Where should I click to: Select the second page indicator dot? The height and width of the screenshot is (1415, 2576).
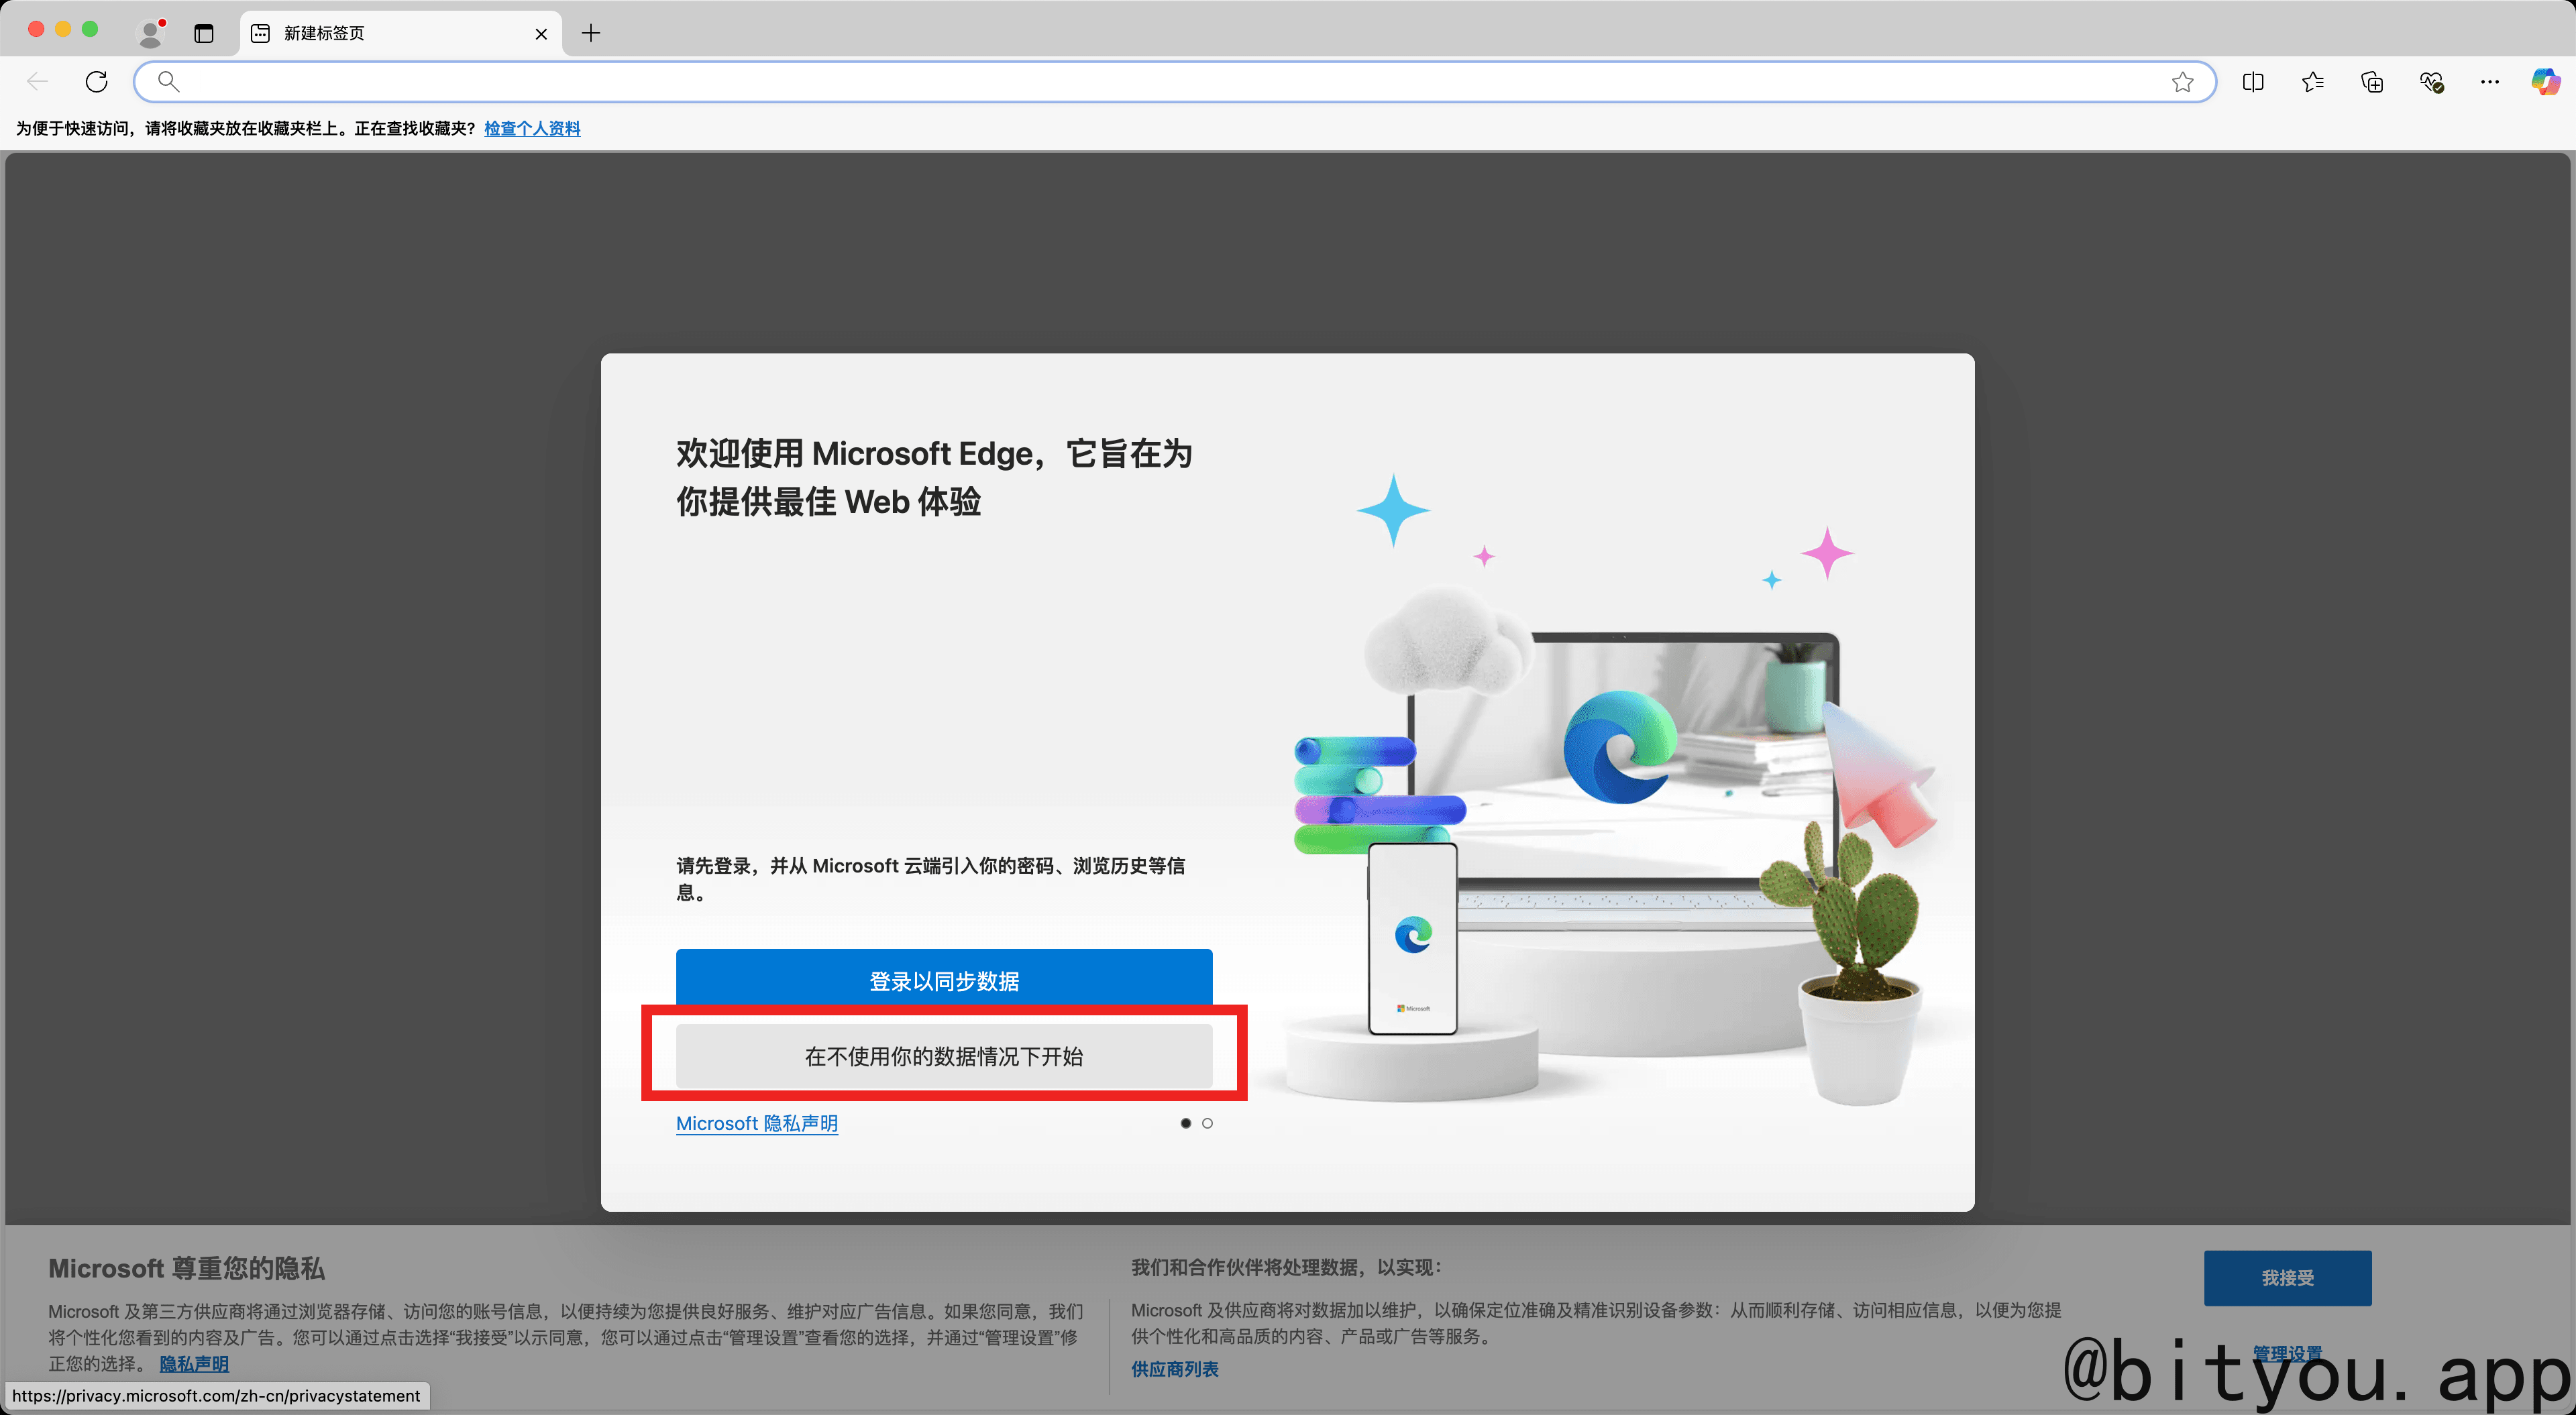[1207, 1123]
